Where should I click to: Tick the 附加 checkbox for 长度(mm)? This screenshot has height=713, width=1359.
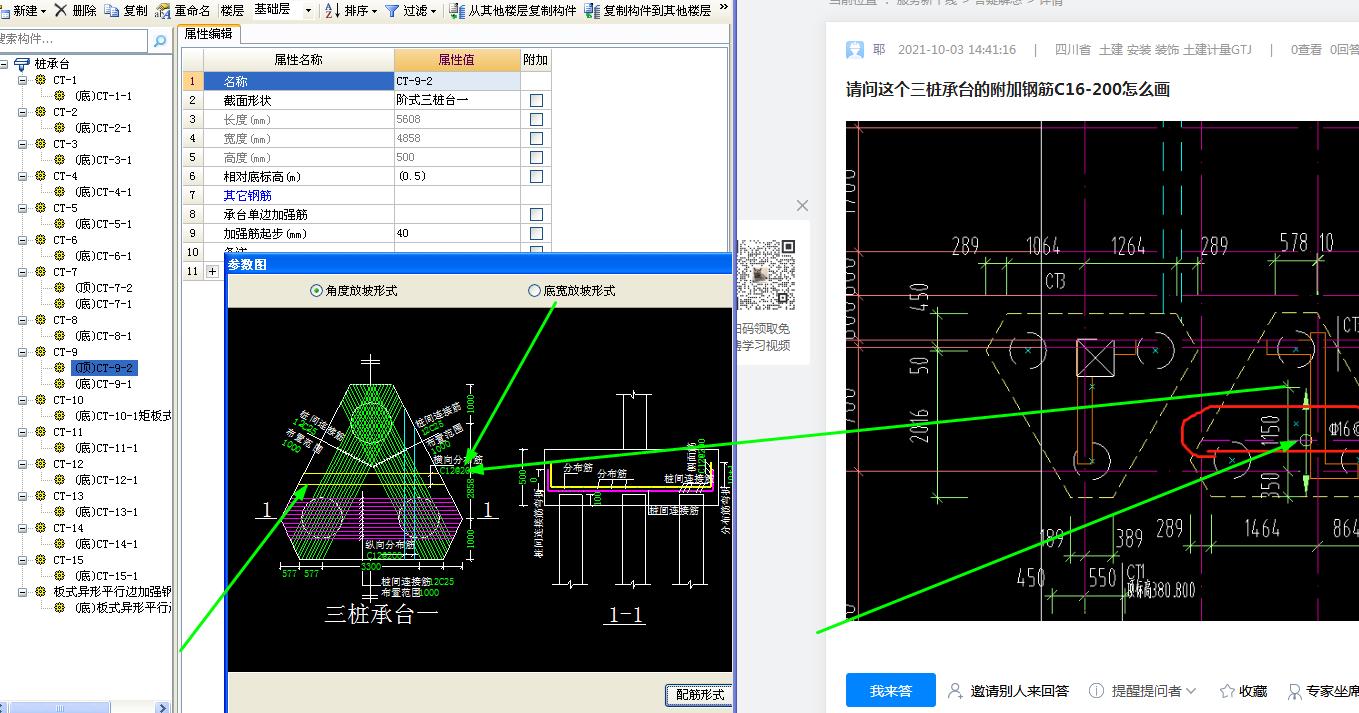(x=536, y=120)
